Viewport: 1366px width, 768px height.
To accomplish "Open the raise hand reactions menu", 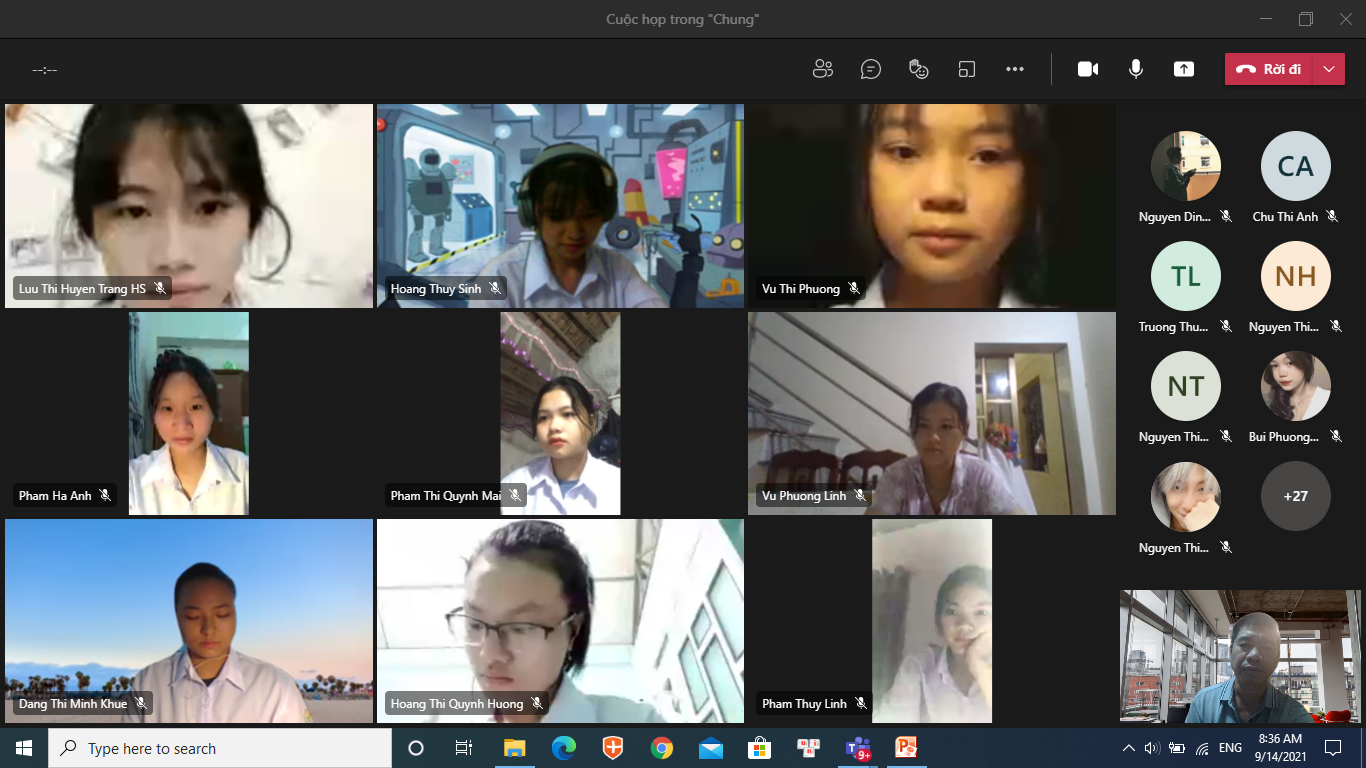I will [919, 69].
